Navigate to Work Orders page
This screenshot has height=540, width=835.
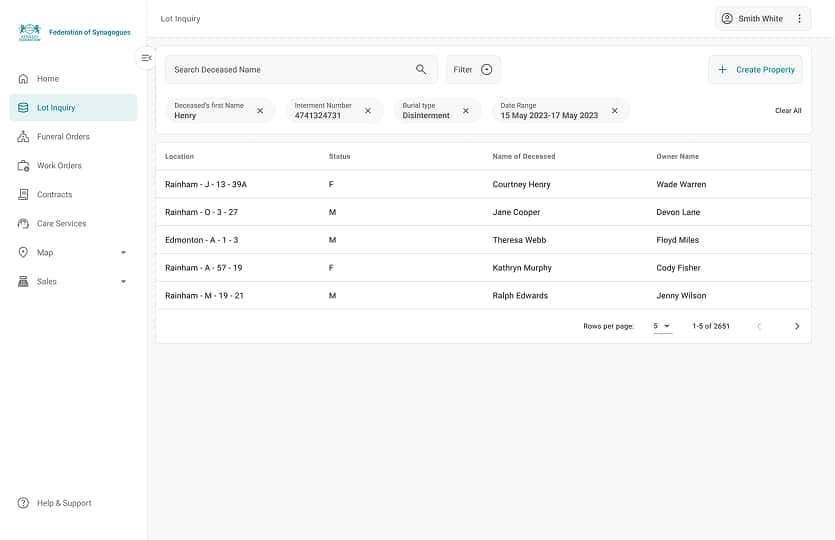click(59, 166)
